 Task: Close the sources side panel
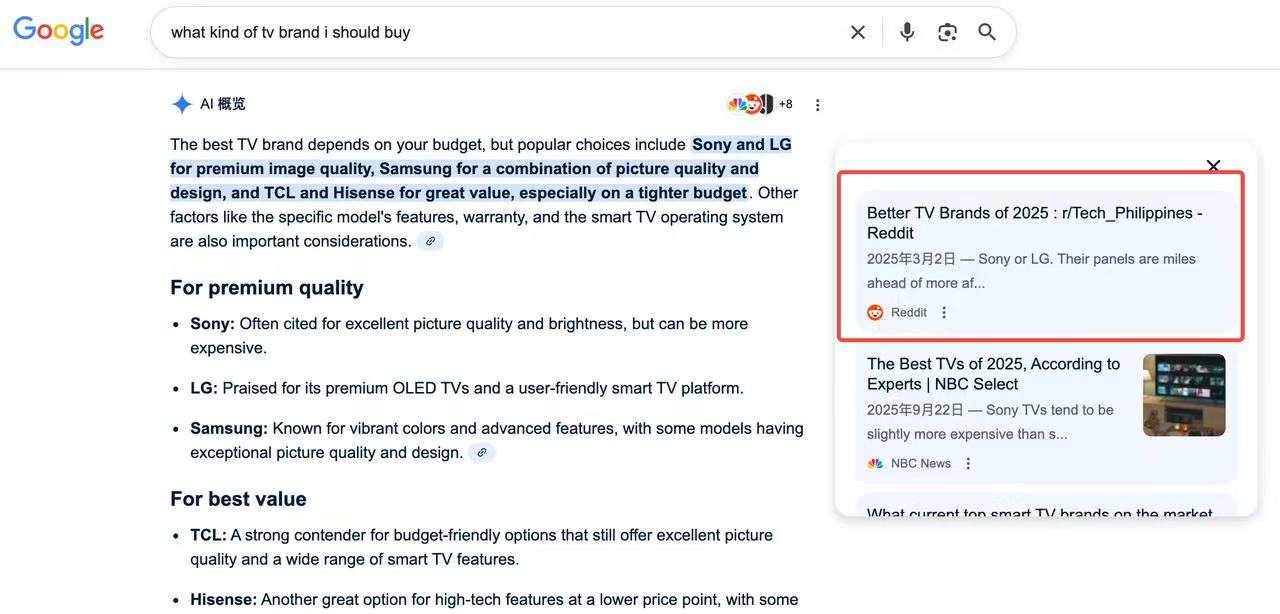[x=1213, y=165]
